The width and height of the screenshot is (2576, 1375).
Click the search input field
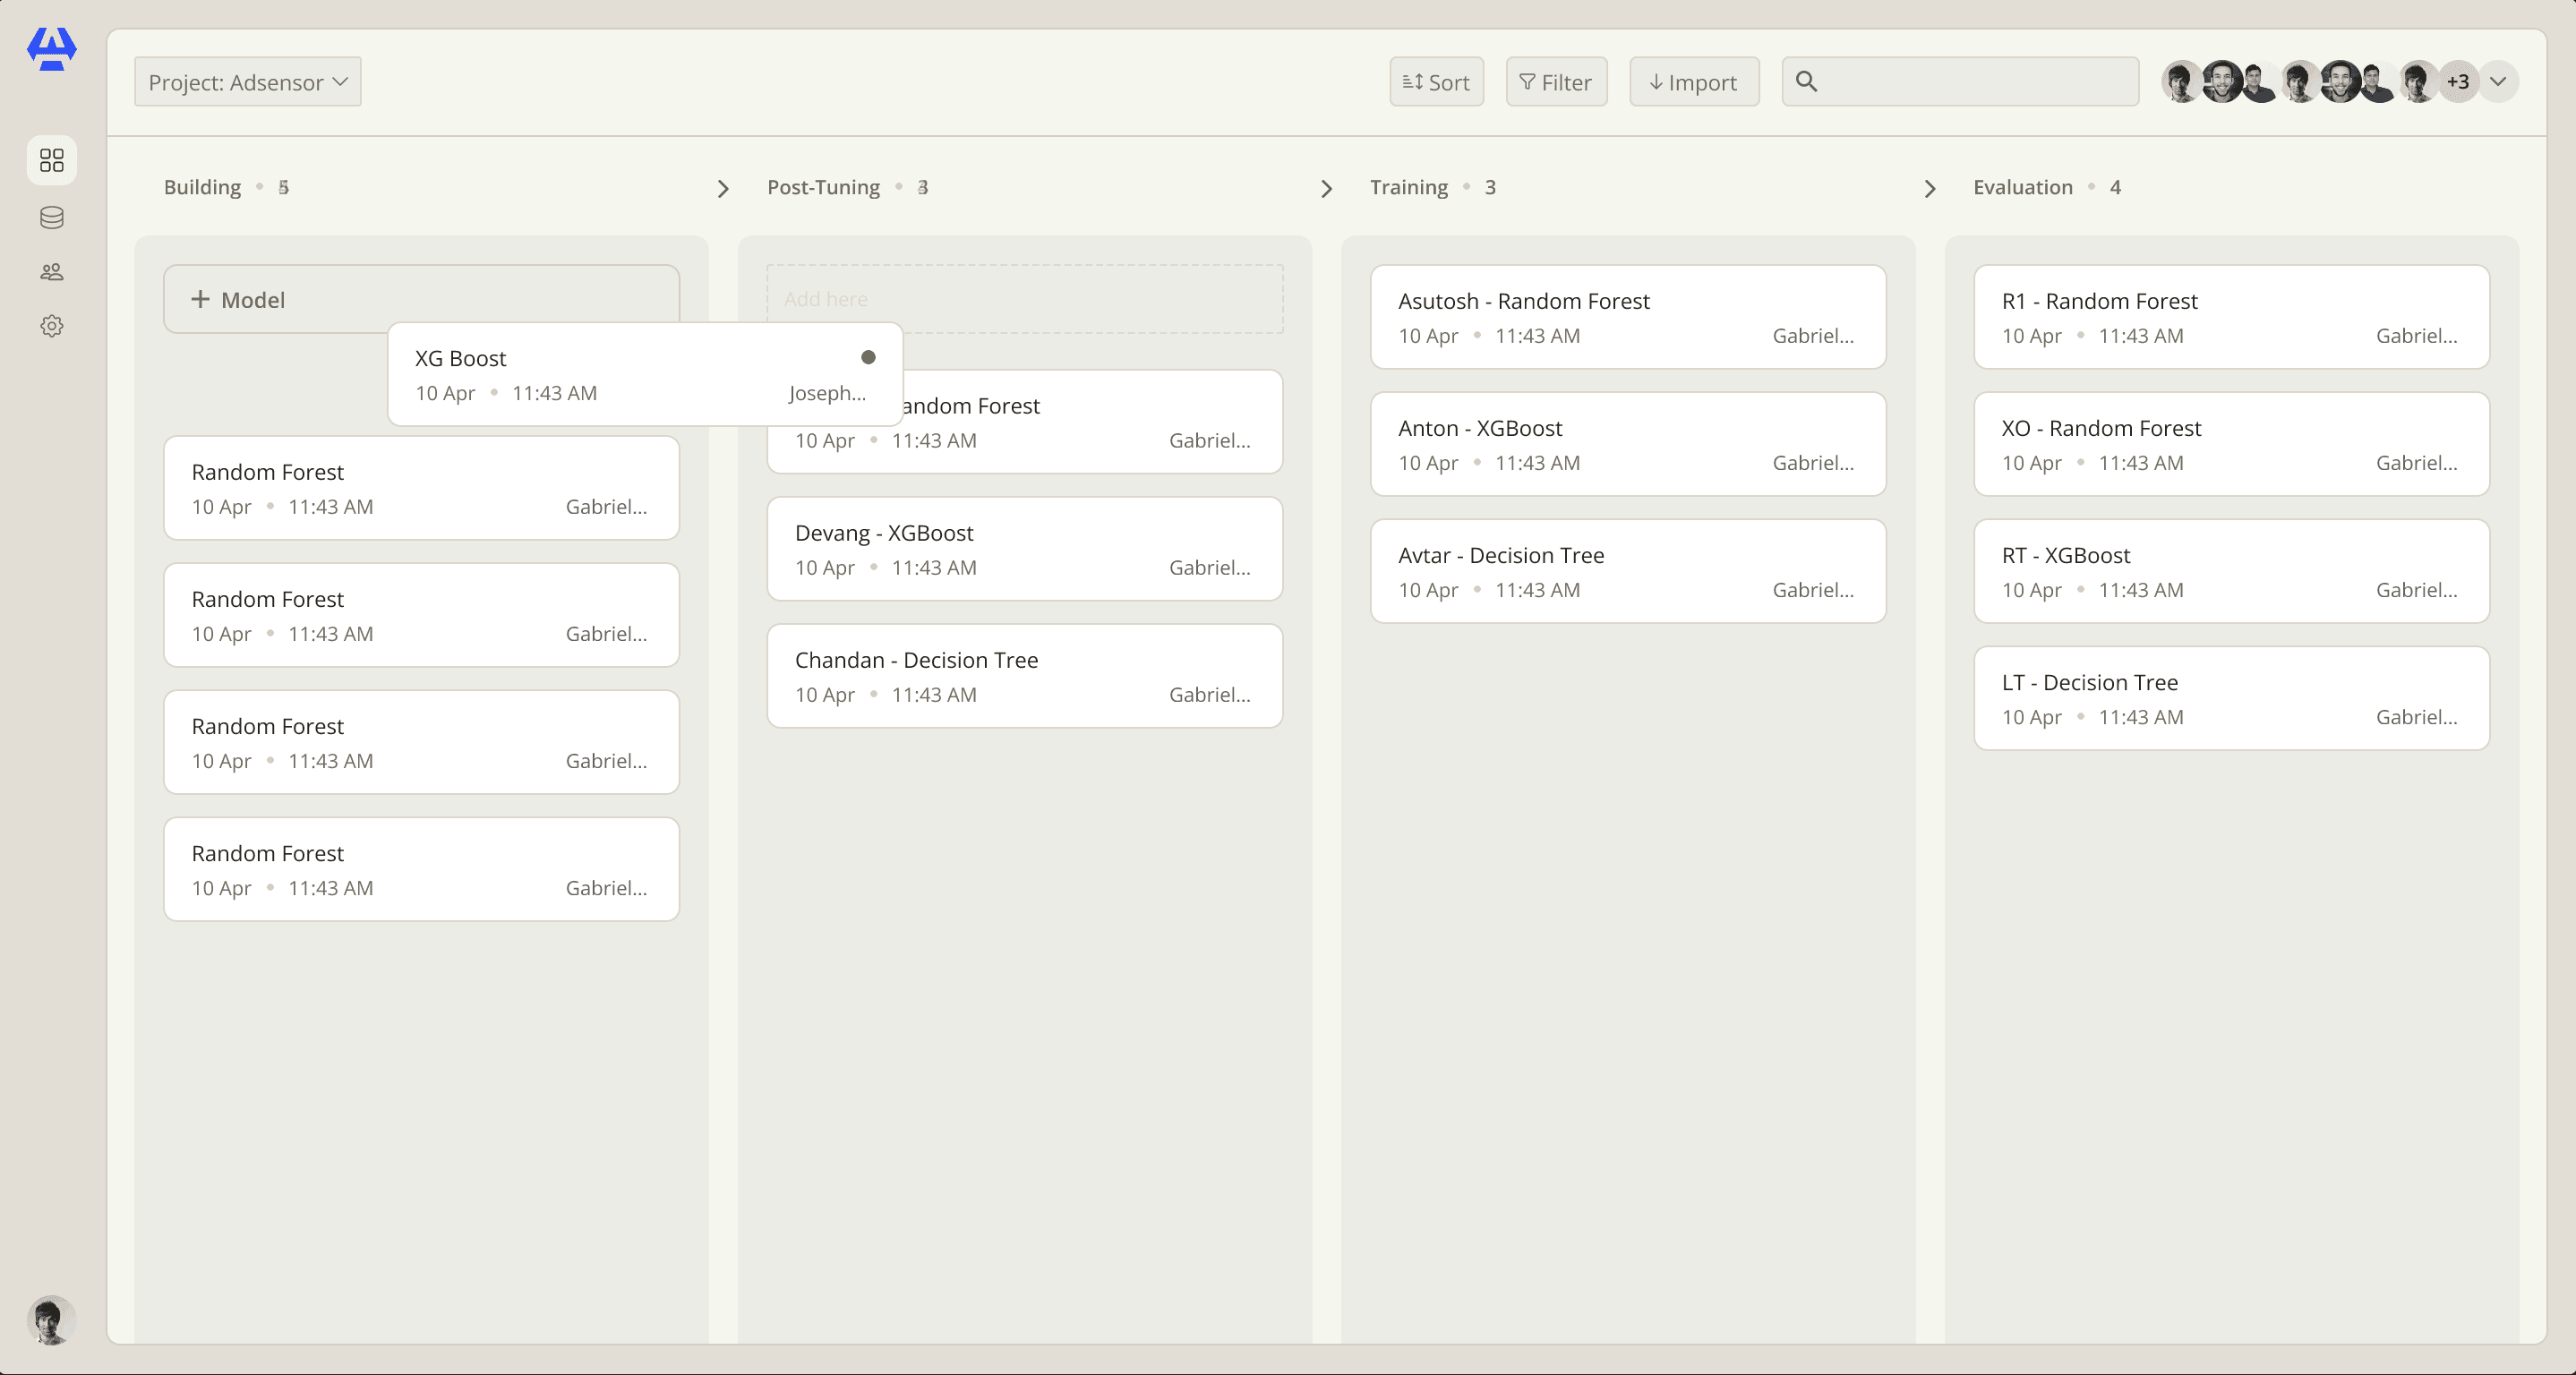[1960, 82]
